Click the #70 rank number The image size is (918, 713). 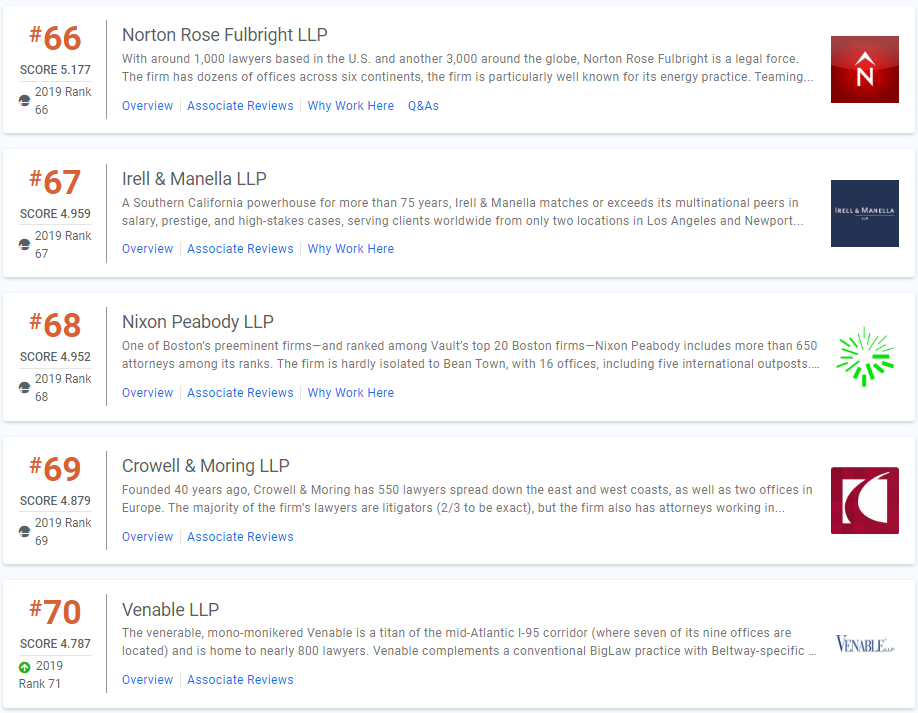coord(55,612)
